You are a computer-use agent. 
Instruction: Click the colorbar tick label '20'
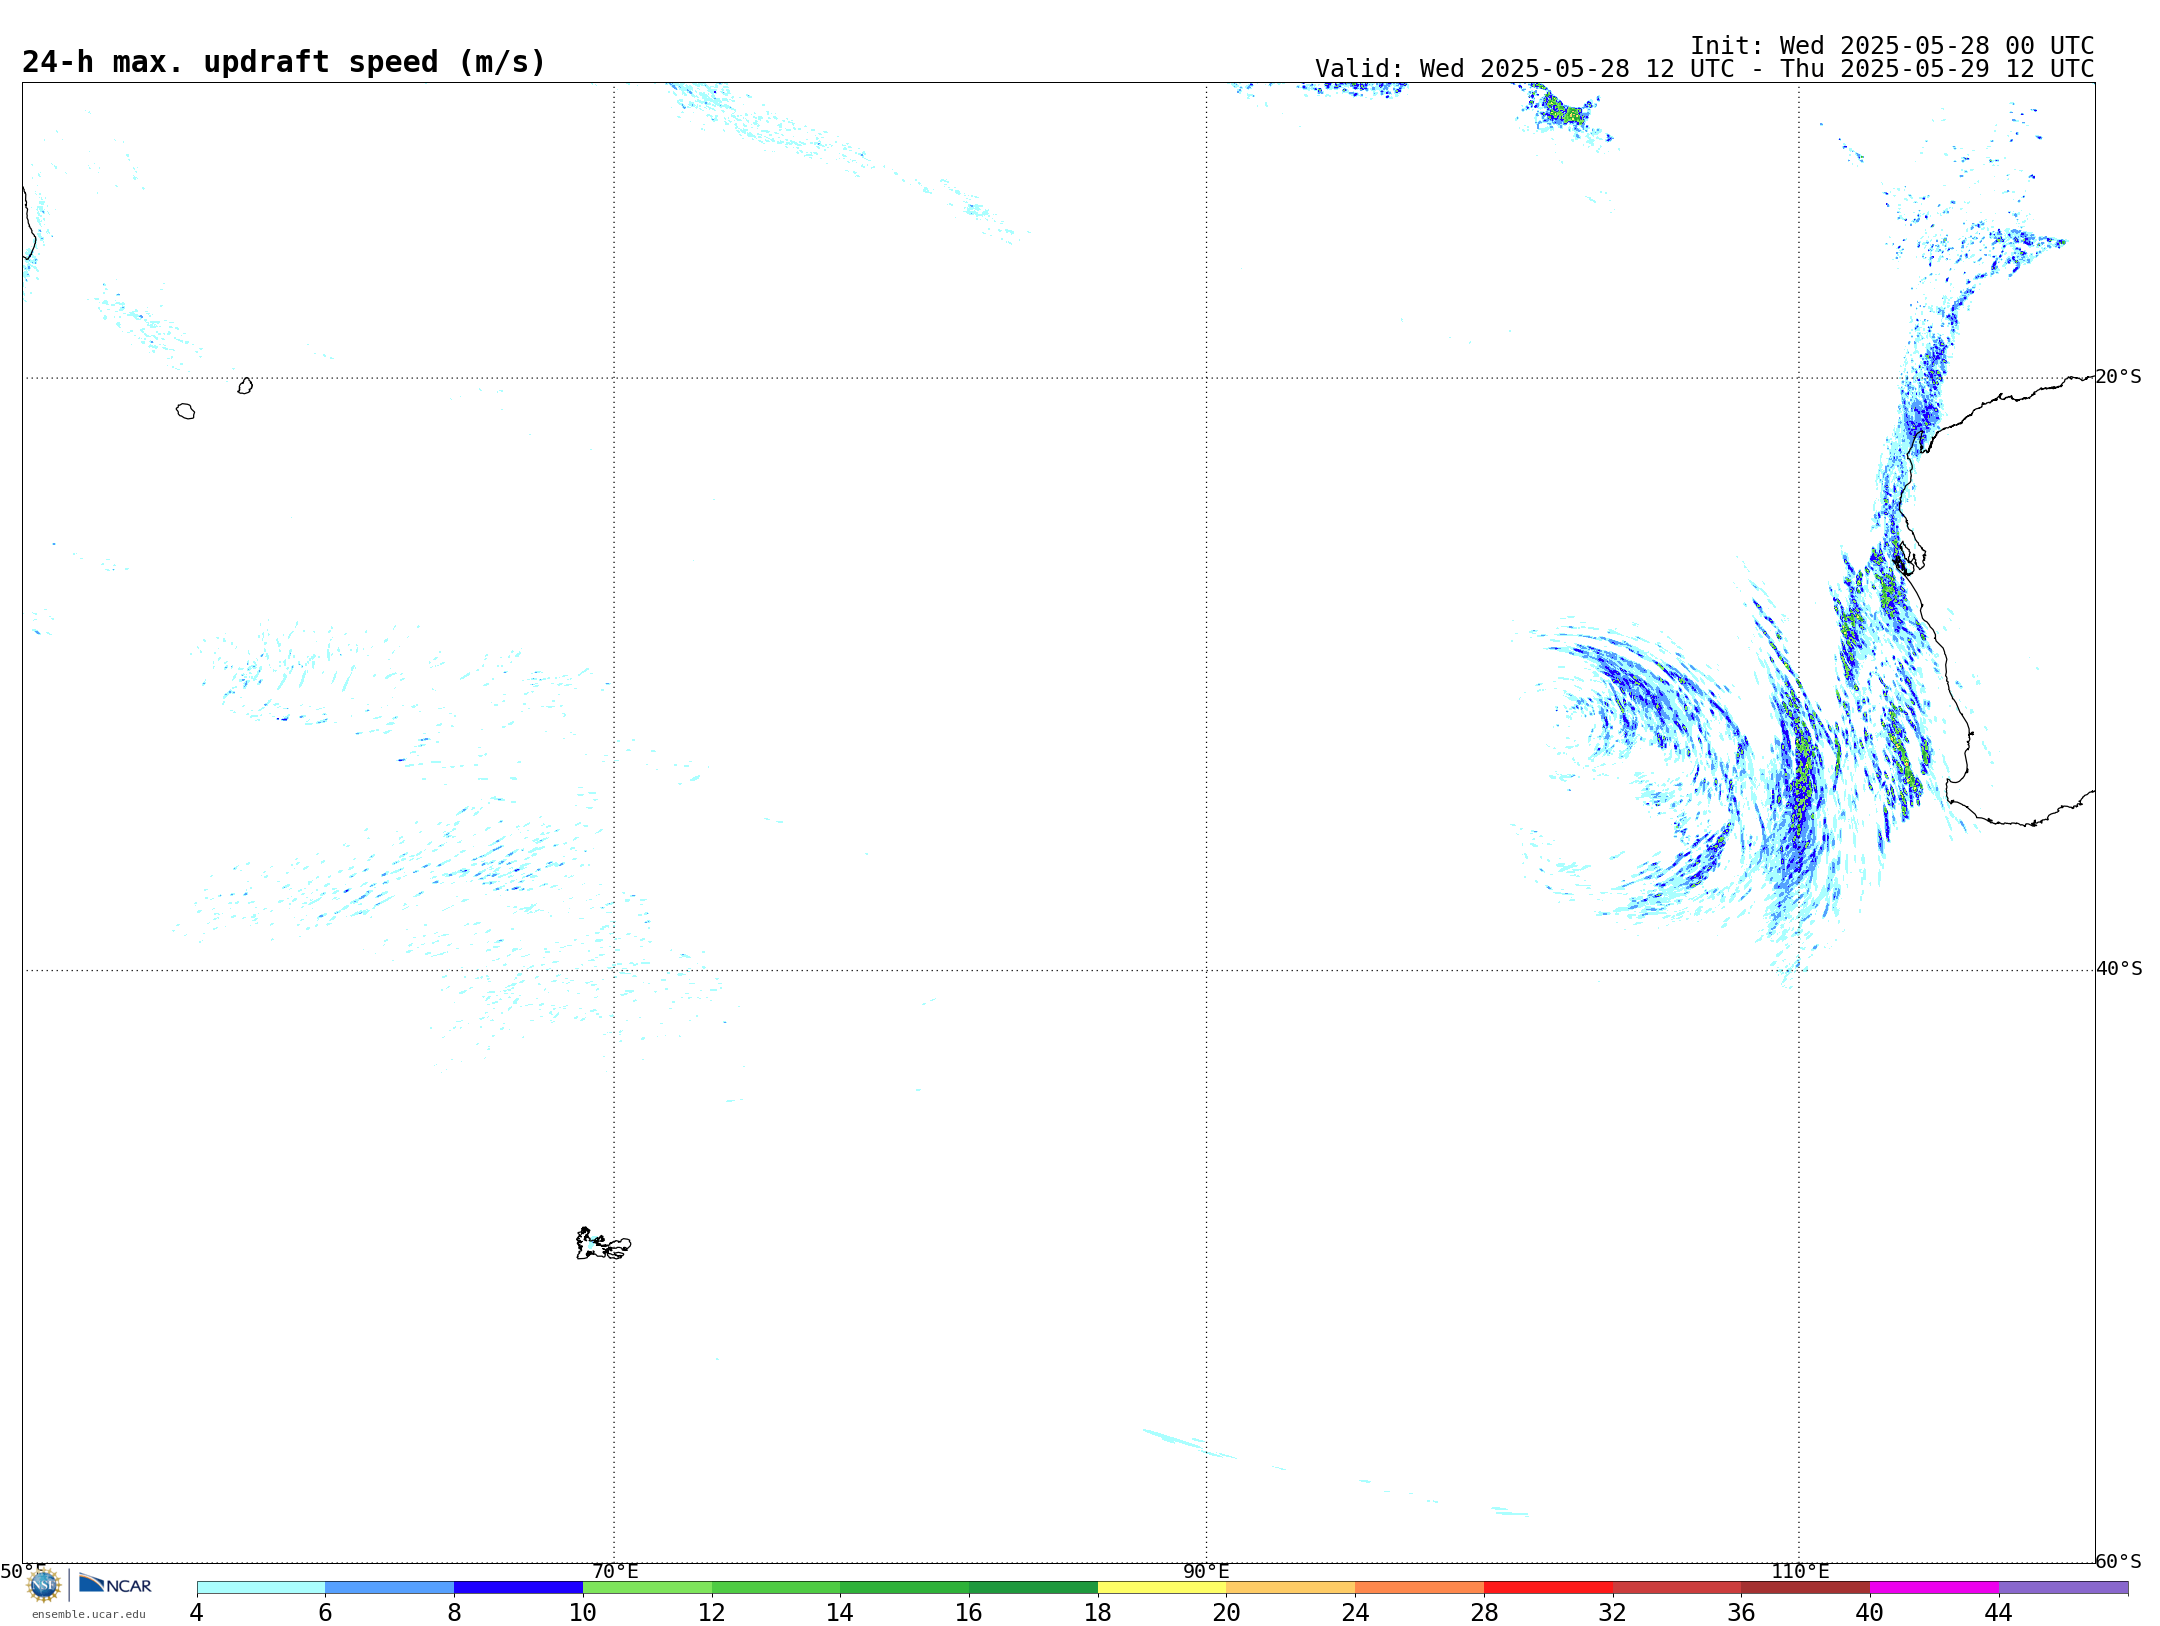(1227, 1613)
